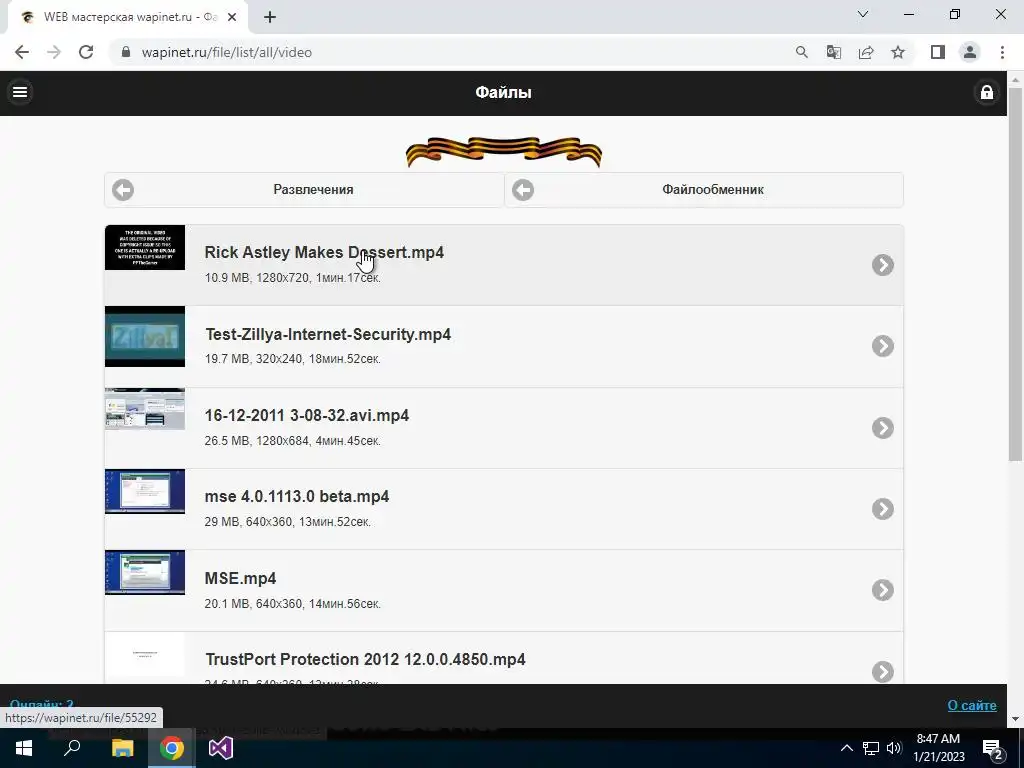Click the network icon in the system tray

[x=871, y=748]
